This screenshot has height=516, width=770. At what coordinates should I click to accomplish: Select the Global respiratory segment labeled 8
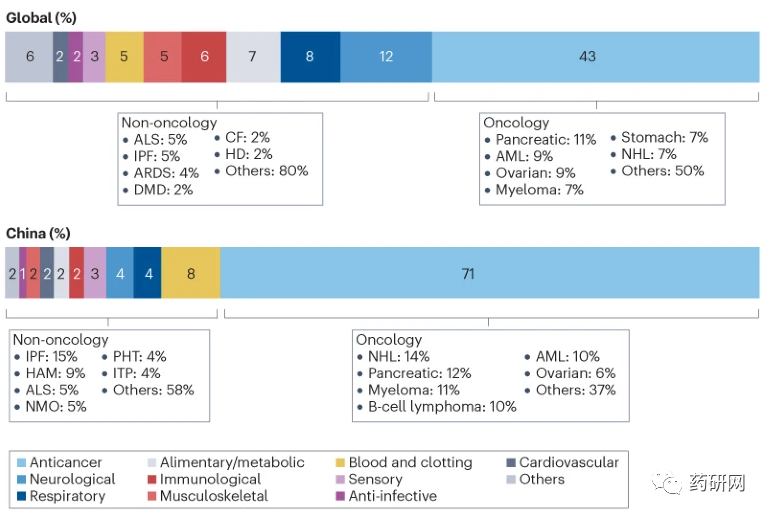(310, 57)
